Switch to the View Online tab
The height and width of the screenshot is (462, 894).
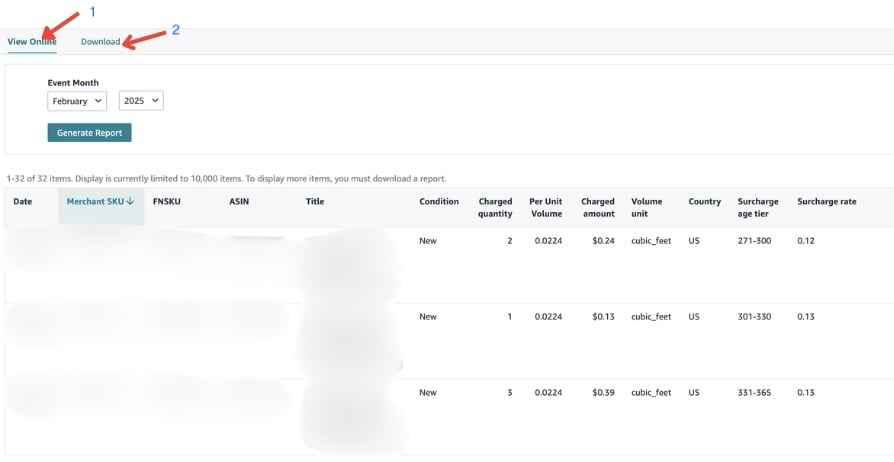(32, 41)
